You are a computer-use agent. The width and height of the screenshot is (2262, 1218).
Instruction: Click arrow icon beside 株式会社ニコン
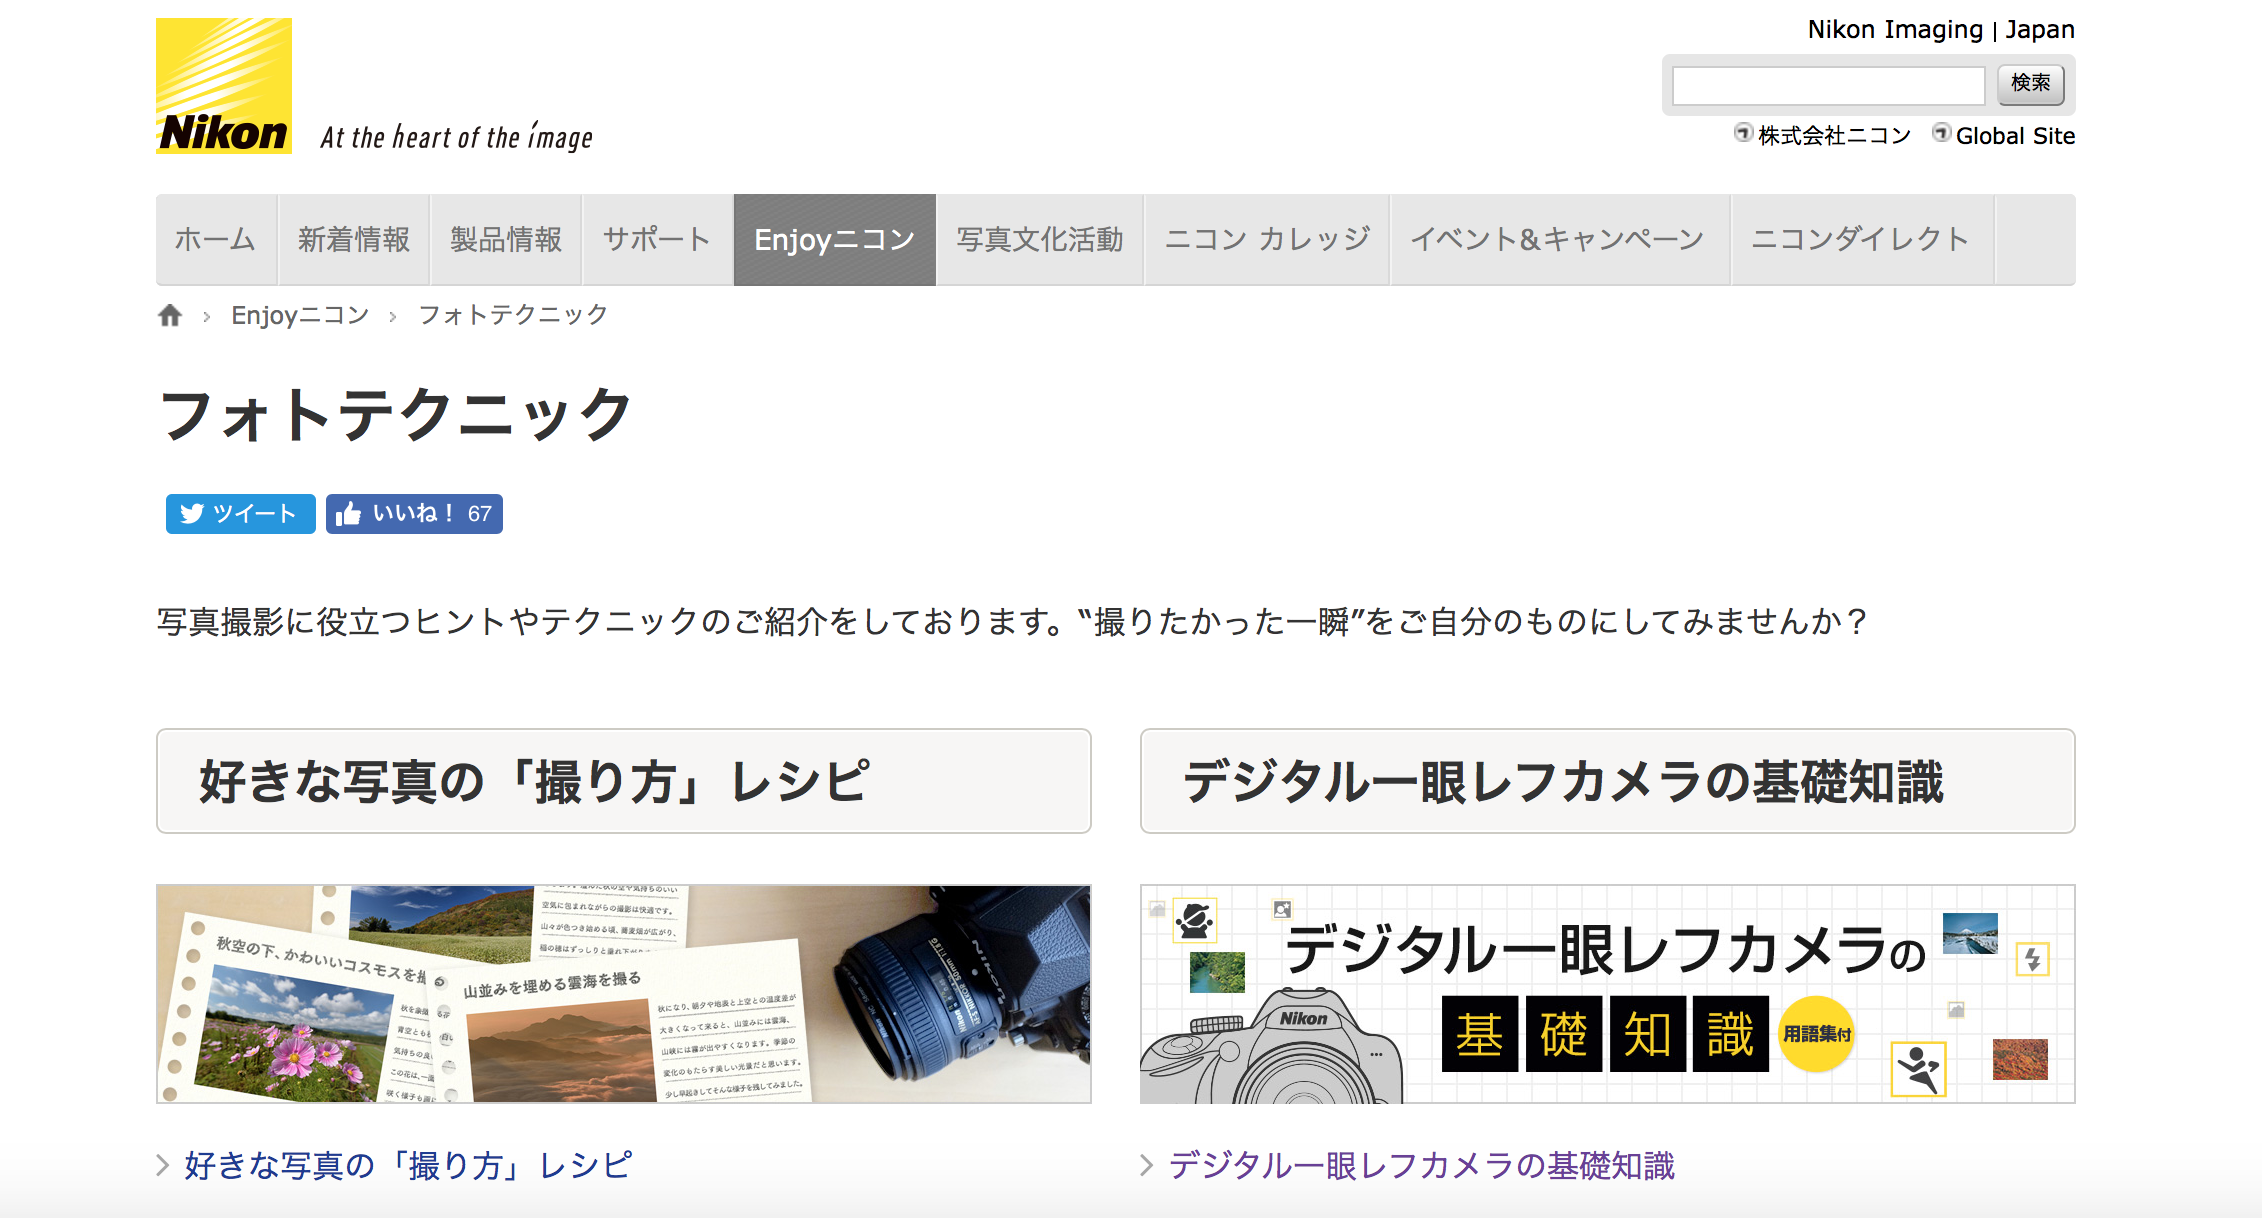point(1743,133)
